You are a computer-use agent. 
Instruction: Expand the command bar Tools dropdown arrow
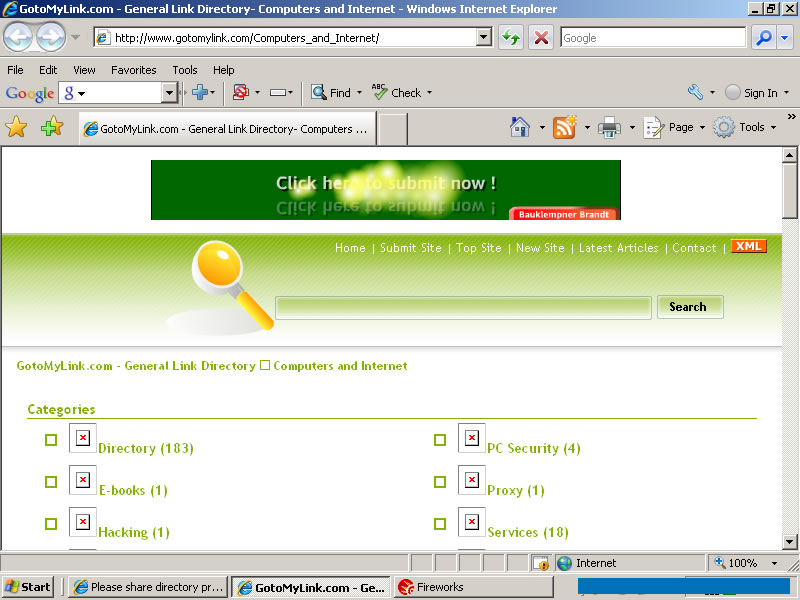coord(773,127)
